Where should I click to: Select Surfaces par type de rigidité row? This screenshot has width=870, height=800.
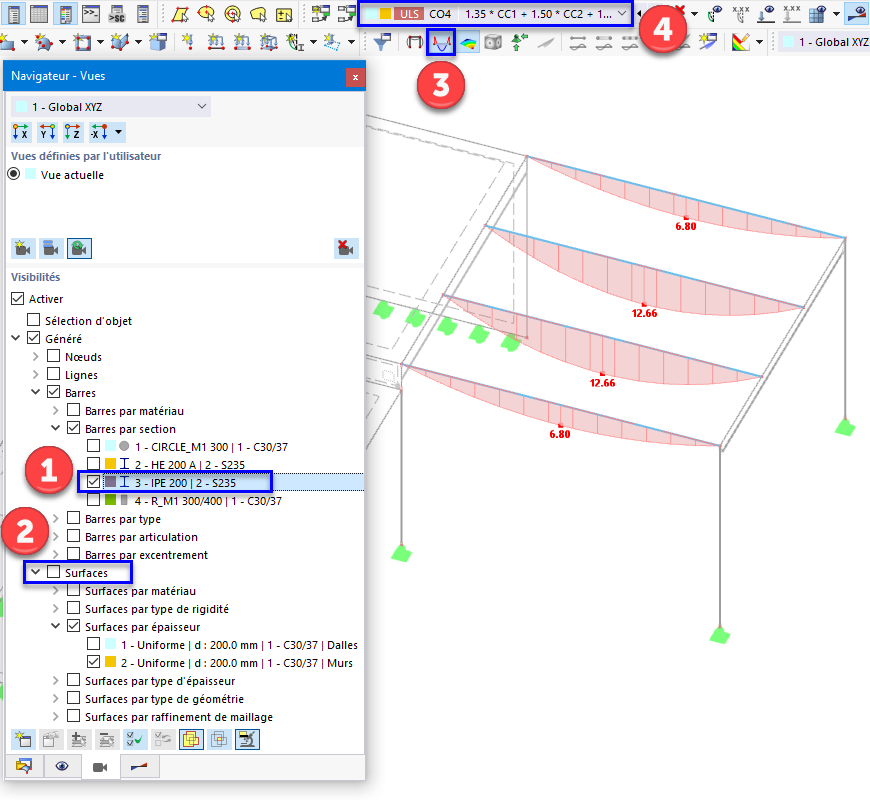156,609
